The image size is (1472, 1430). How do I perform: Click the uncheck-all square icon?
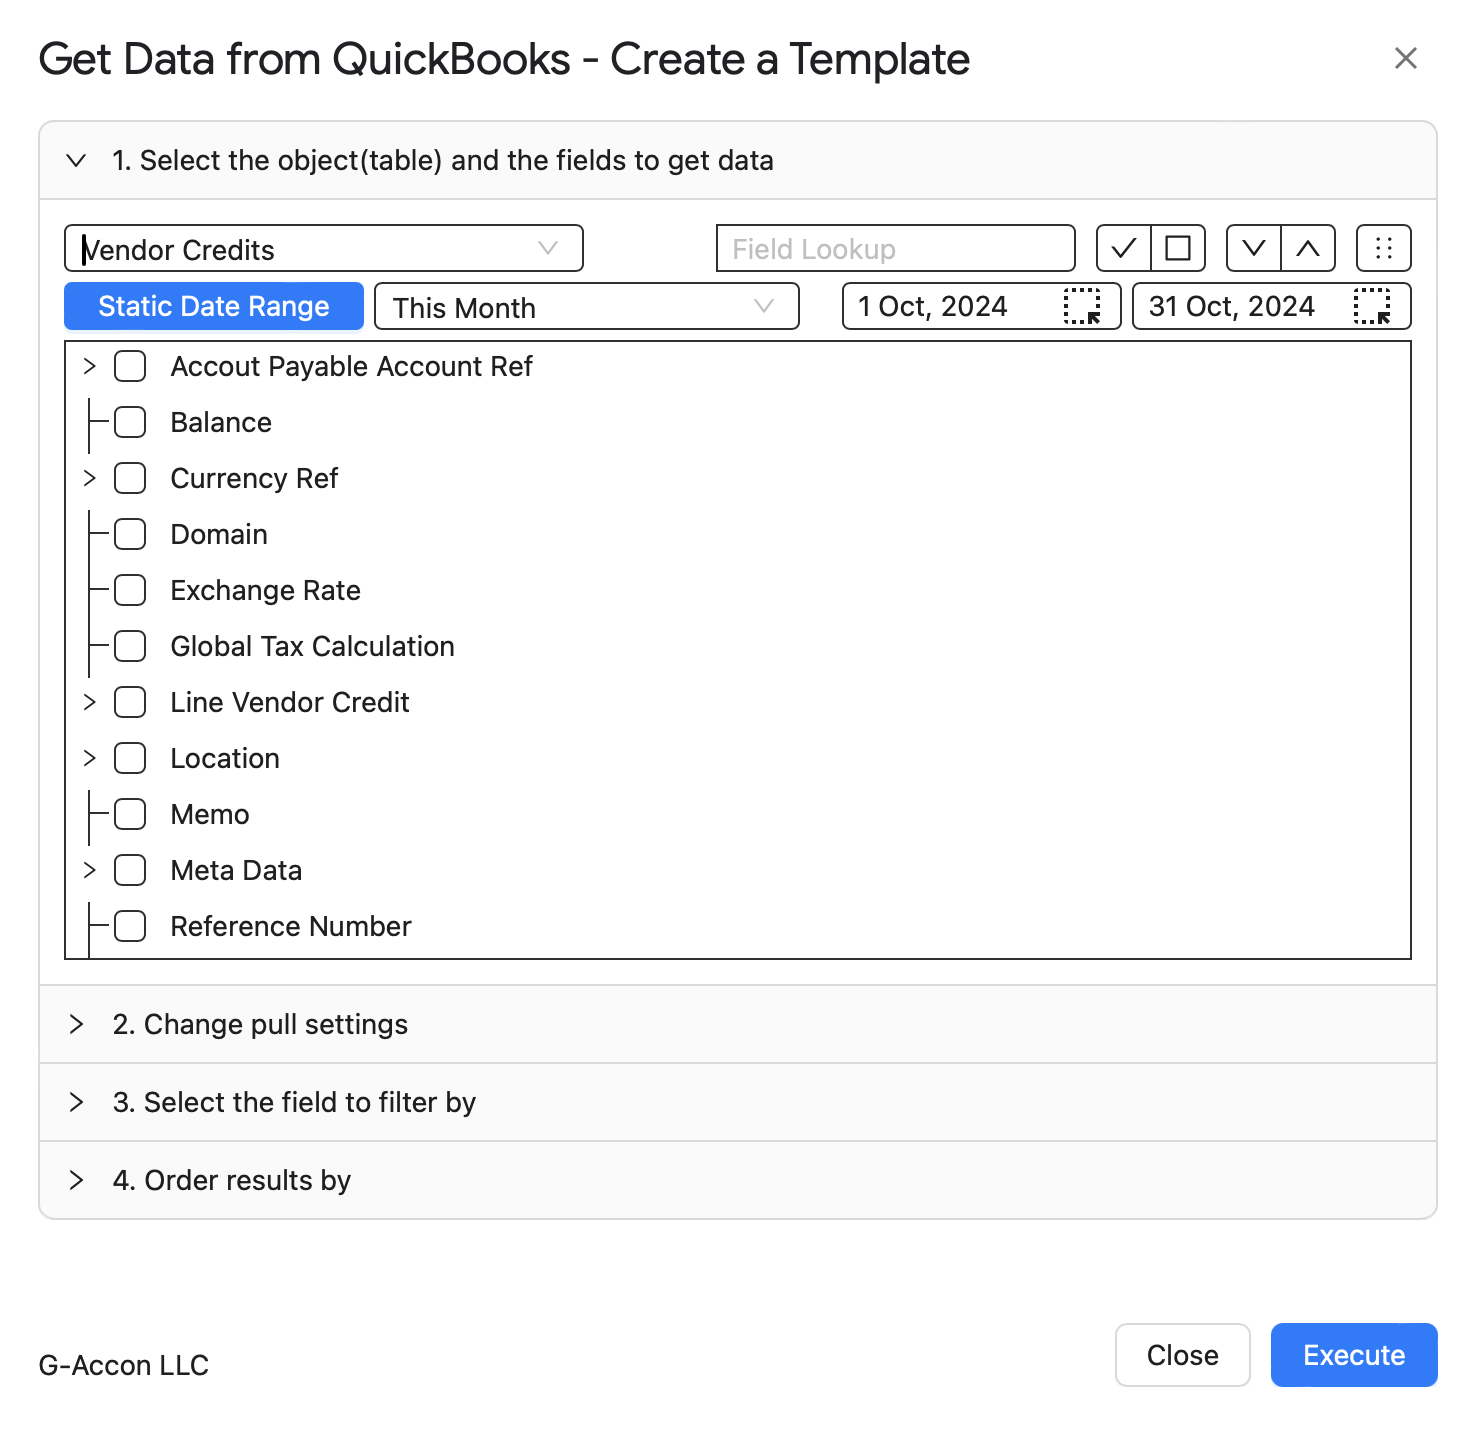click(x=1178, y=248)
